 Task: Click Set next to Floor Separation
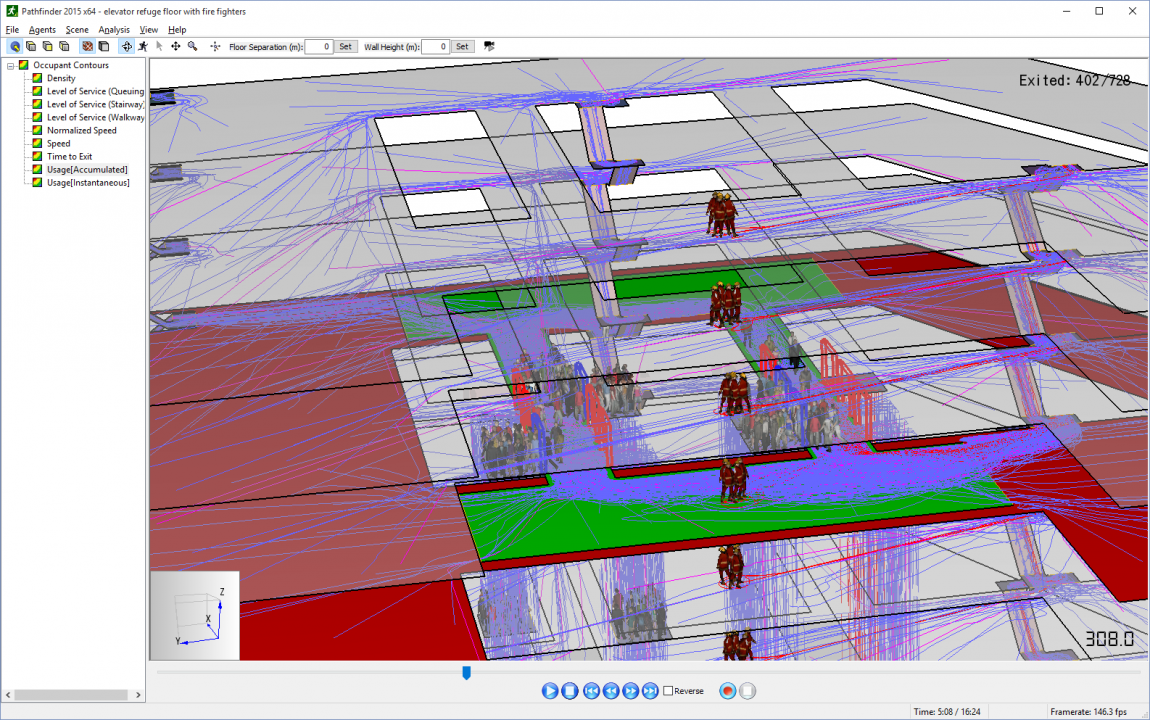point(345,46)
